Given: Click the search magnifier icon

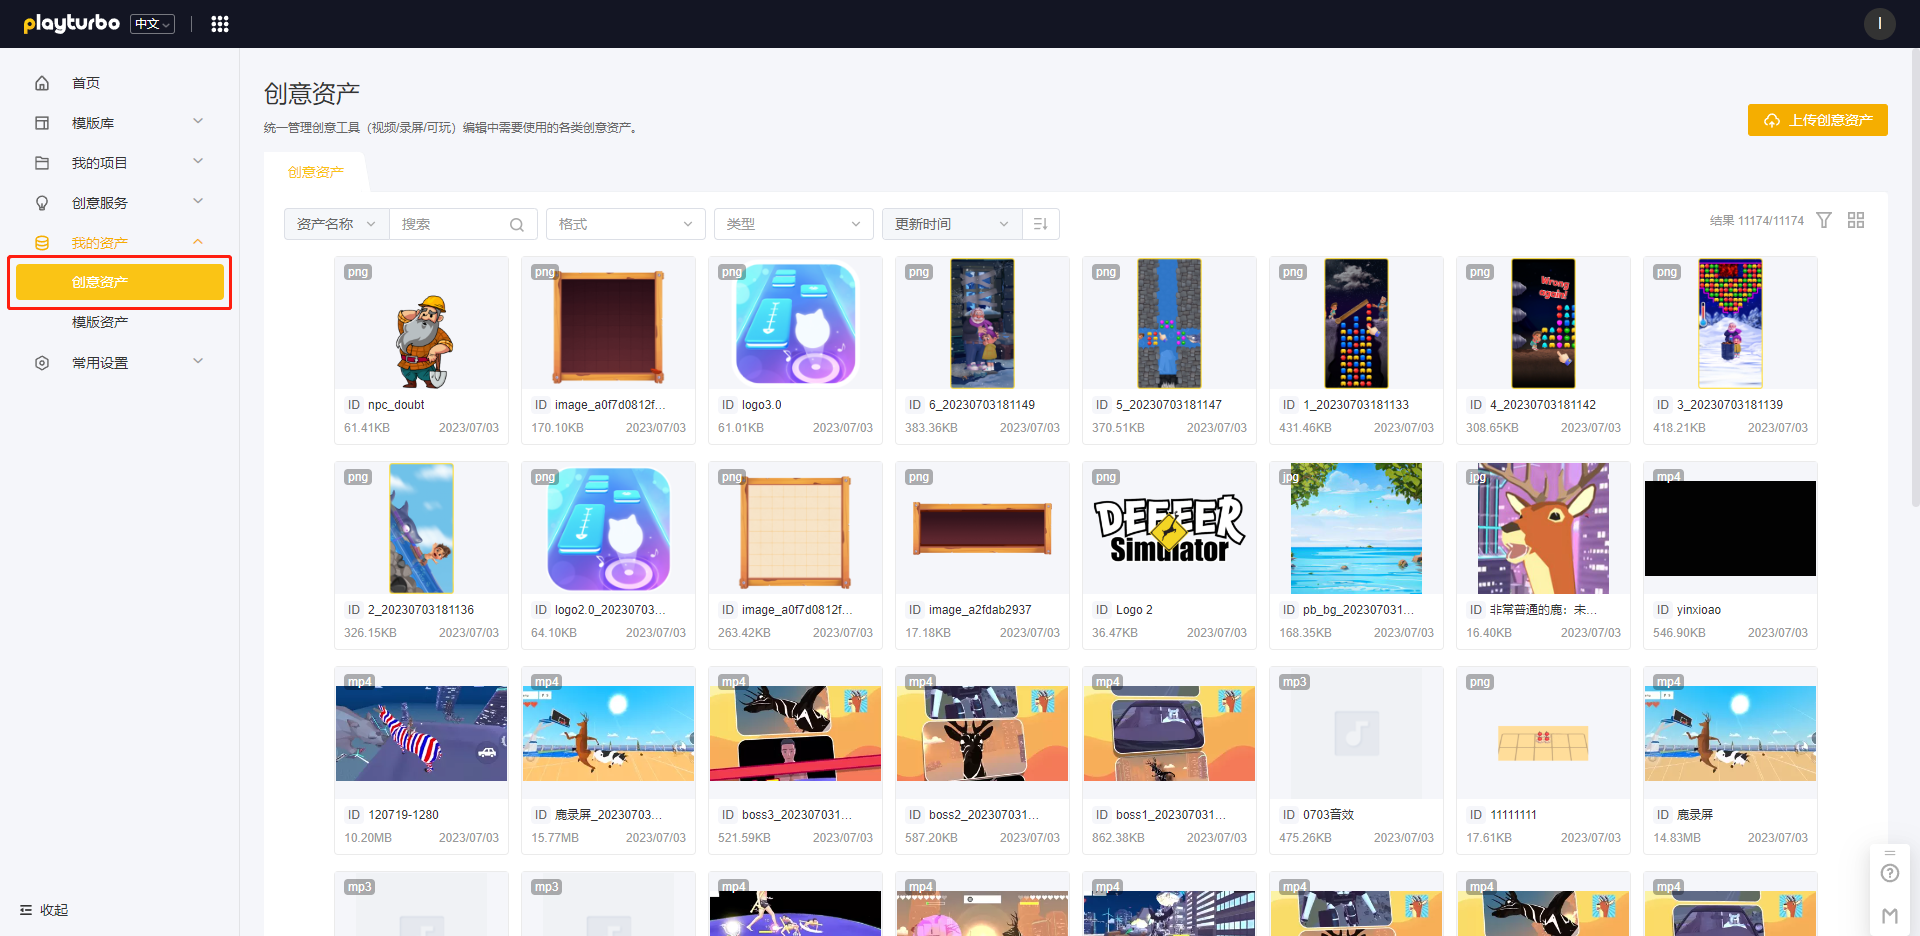Looking at the screenshot, I should coord(517,224).
